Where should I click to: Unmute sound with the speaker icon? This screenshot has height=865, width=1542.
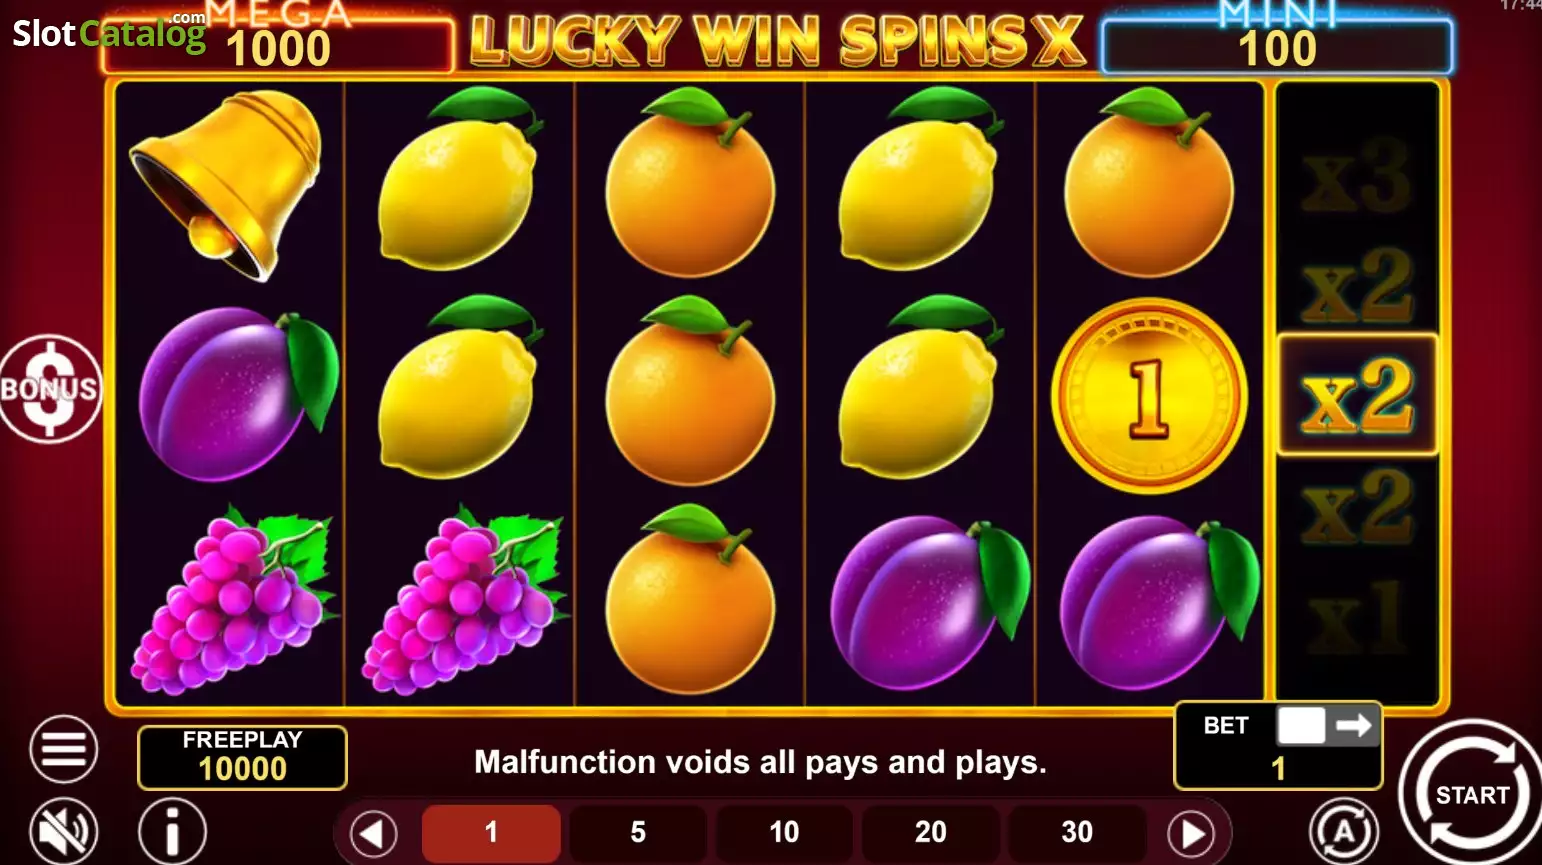coord(64,831)
